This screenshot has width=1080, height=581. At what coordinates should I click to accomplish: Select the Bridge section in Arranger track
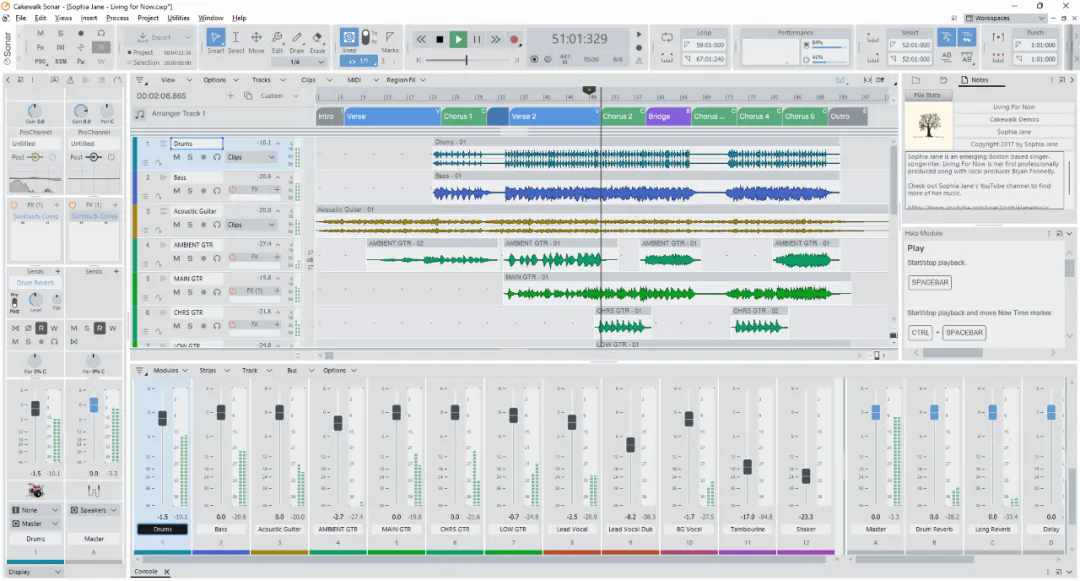[667, 116]
